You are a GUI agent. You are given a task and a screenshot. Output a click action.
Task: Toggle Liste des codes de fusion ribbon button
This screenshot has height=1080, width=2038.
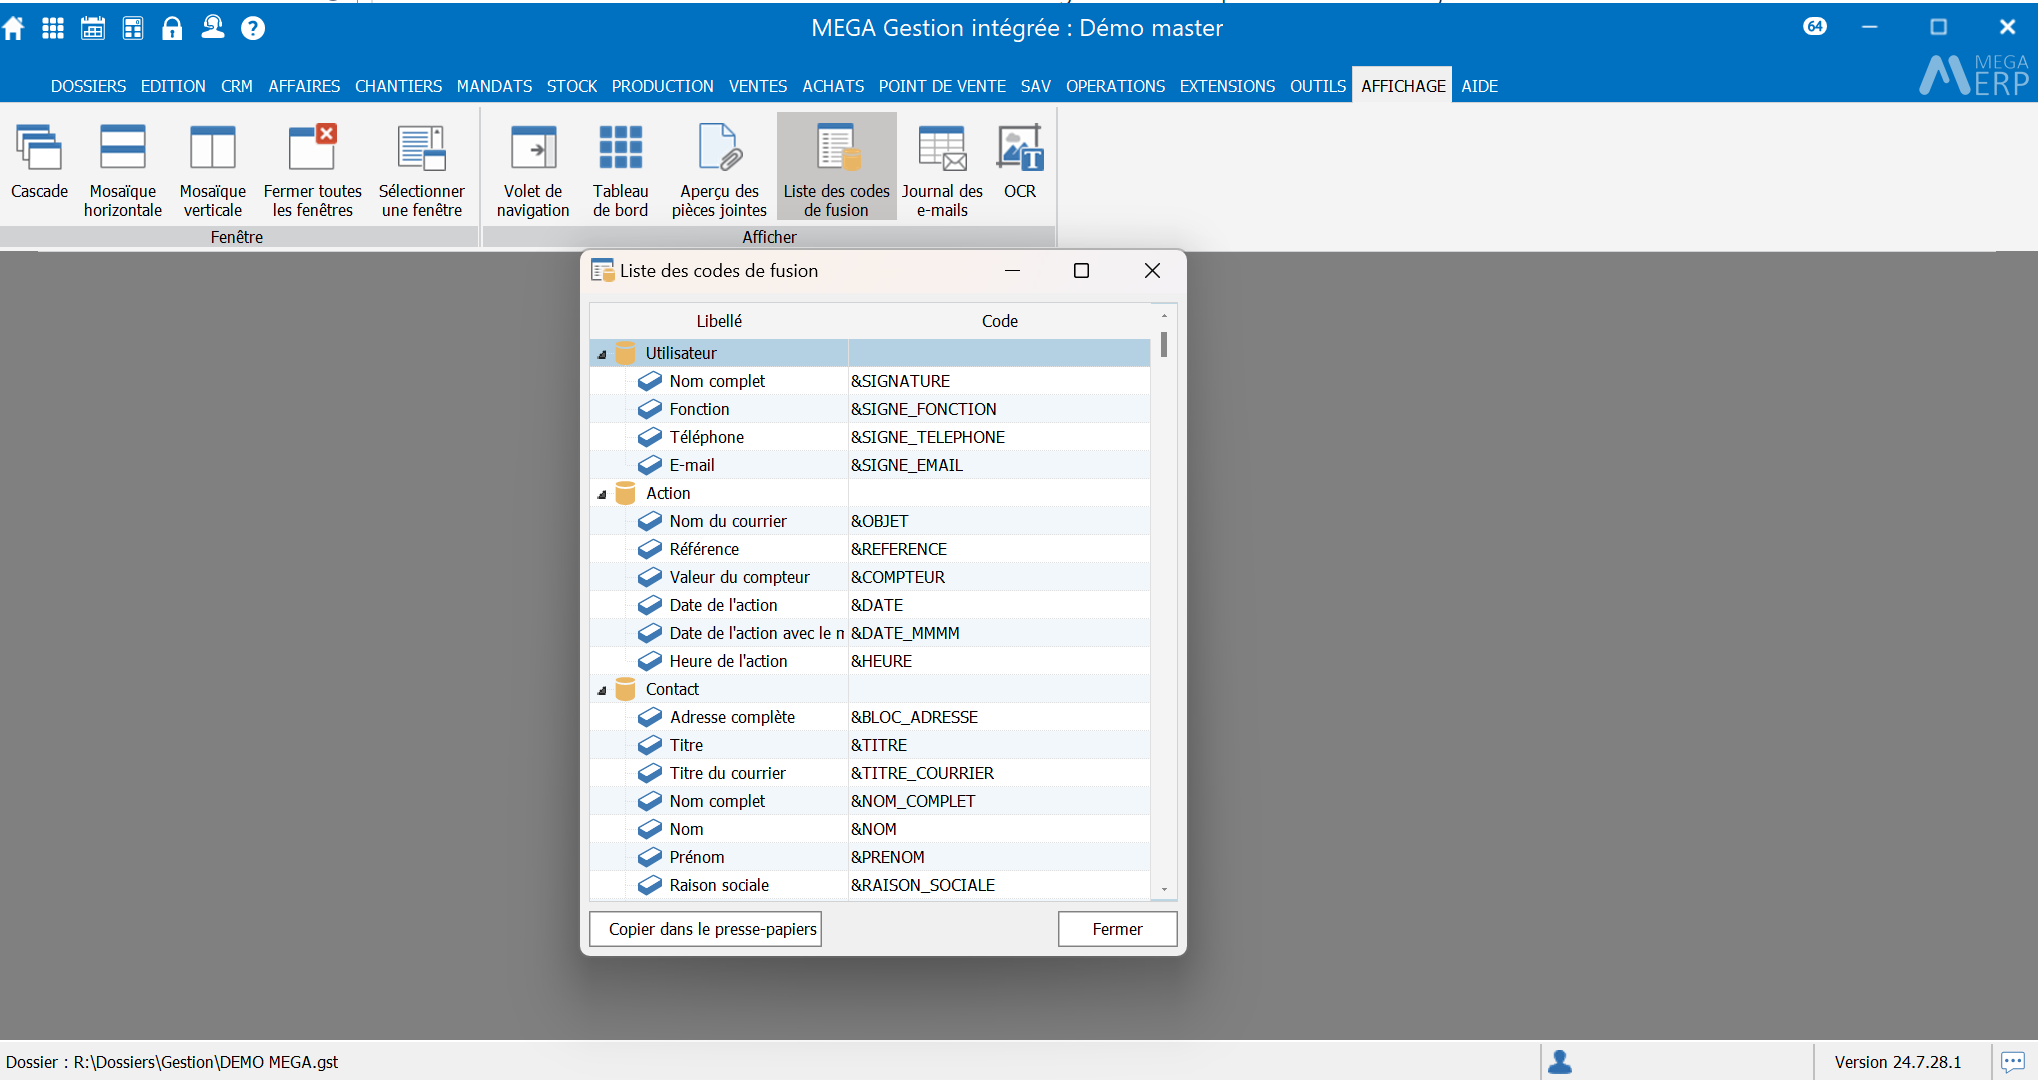tap(837, 168)
